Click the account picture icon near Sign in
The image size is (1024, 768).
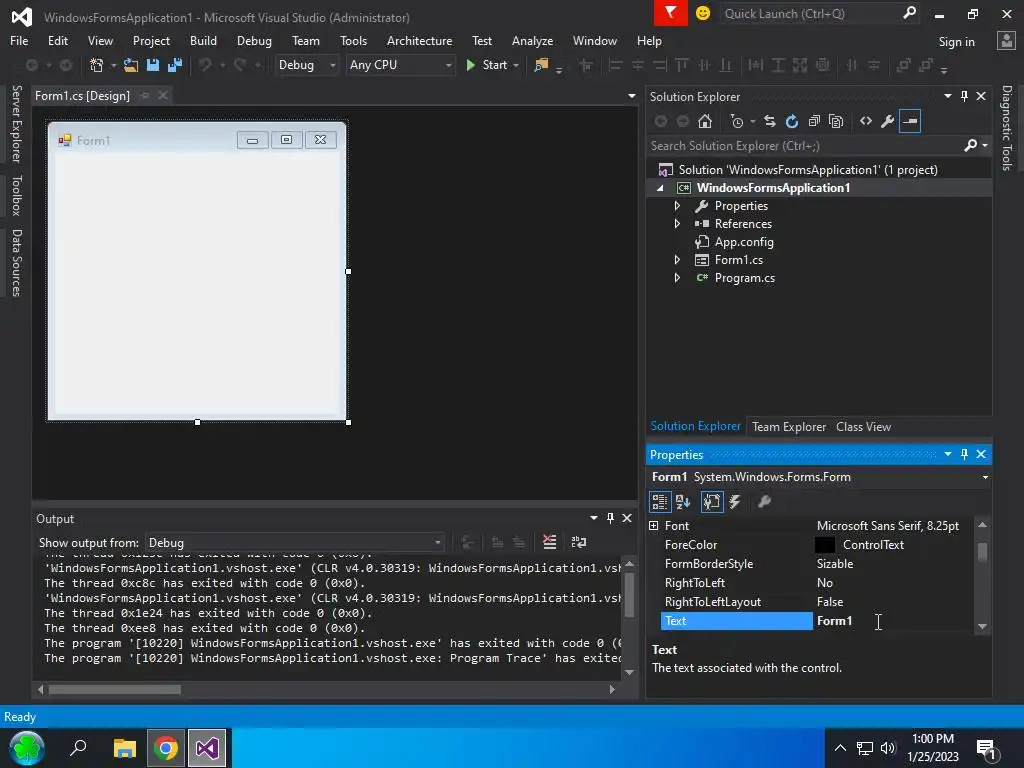1006,41
